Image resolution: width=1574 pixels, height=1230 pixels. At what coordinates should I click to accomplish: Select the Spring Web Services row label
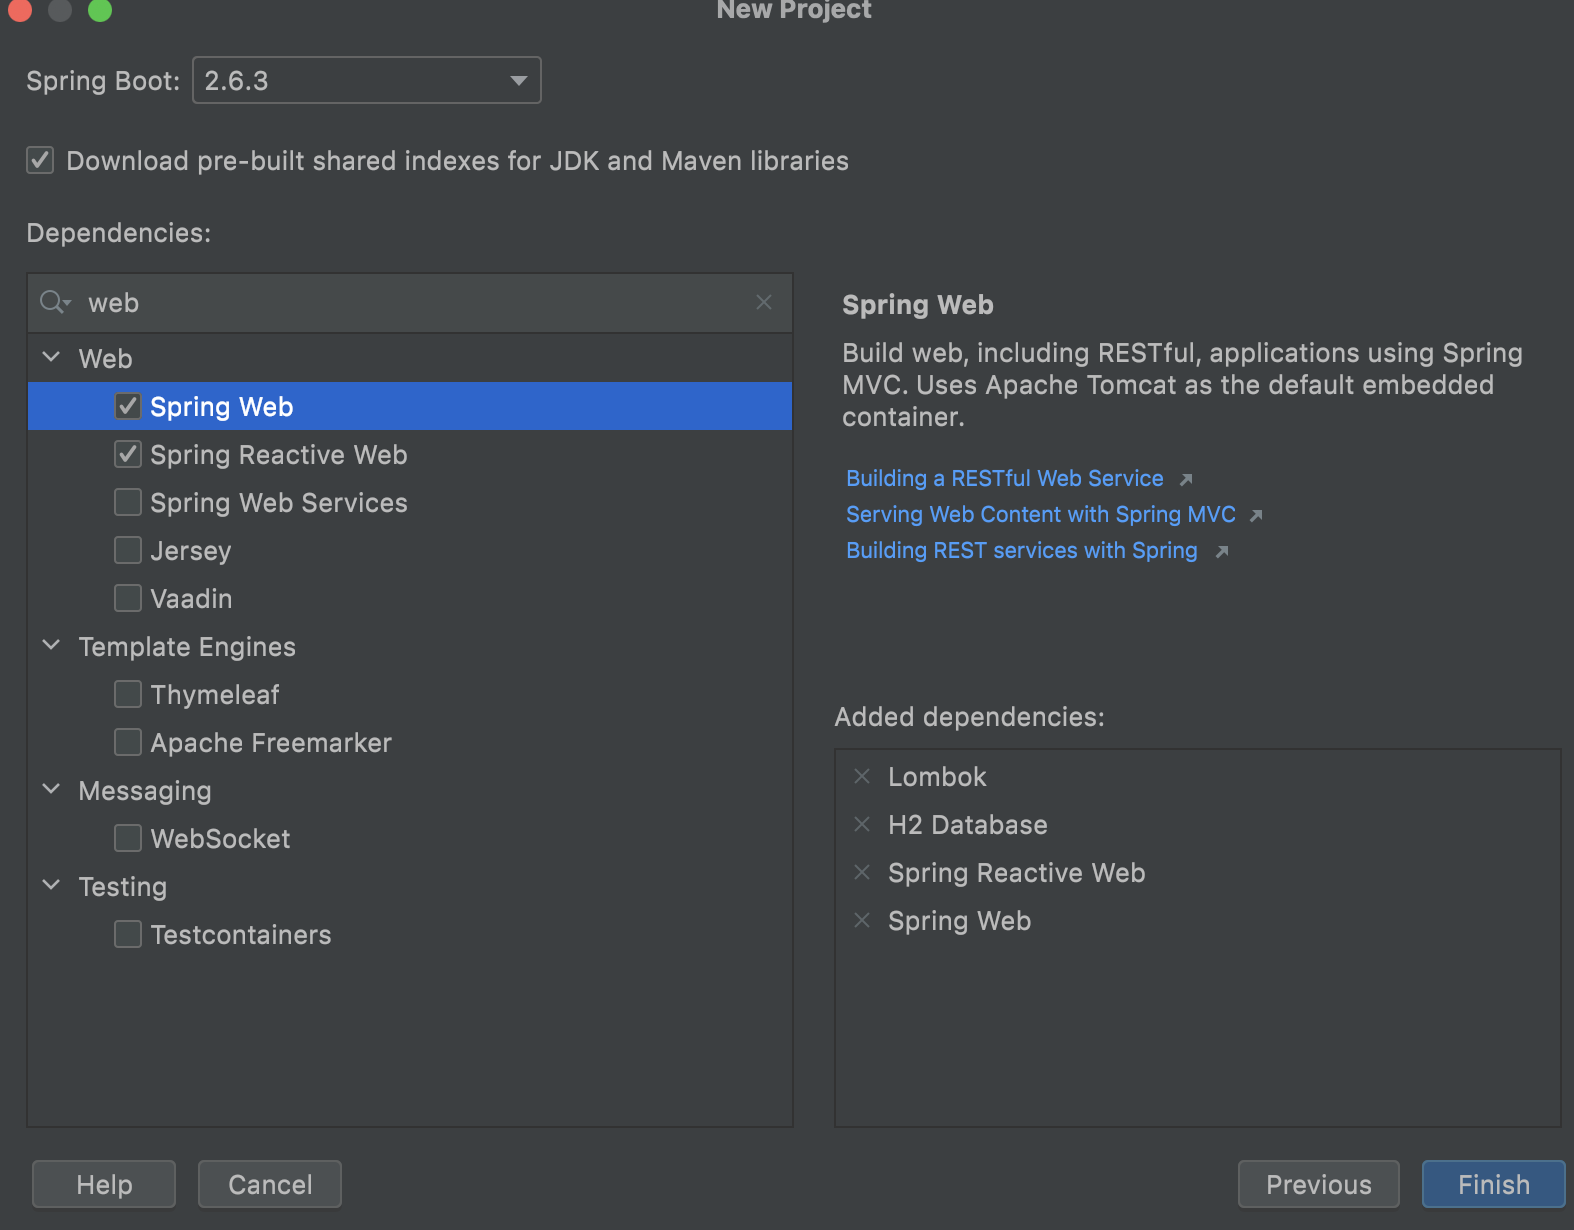[x=279, y=503]
